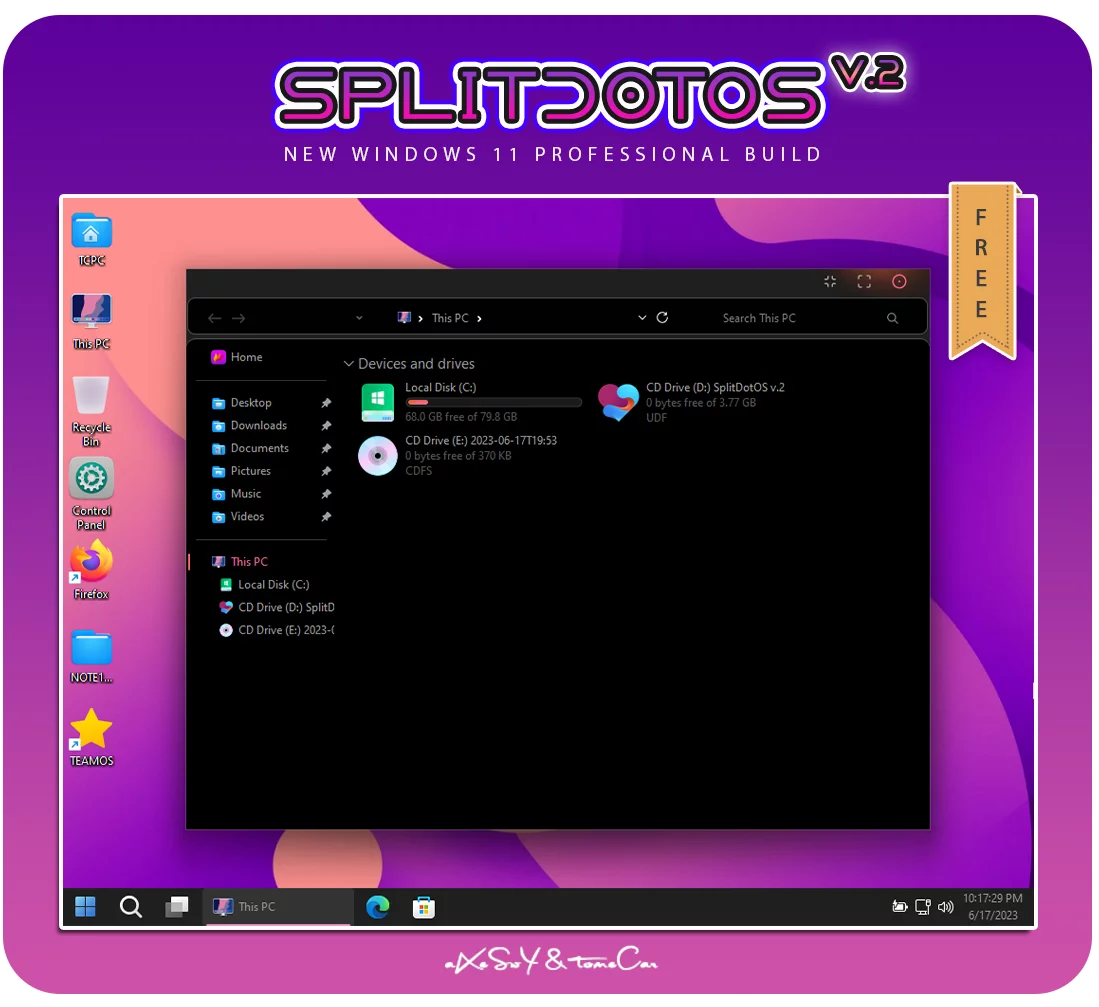Click the CD Drive (E:) 2023-06-17T19:53 label
1099x1007 pixels.
(481, 441)
